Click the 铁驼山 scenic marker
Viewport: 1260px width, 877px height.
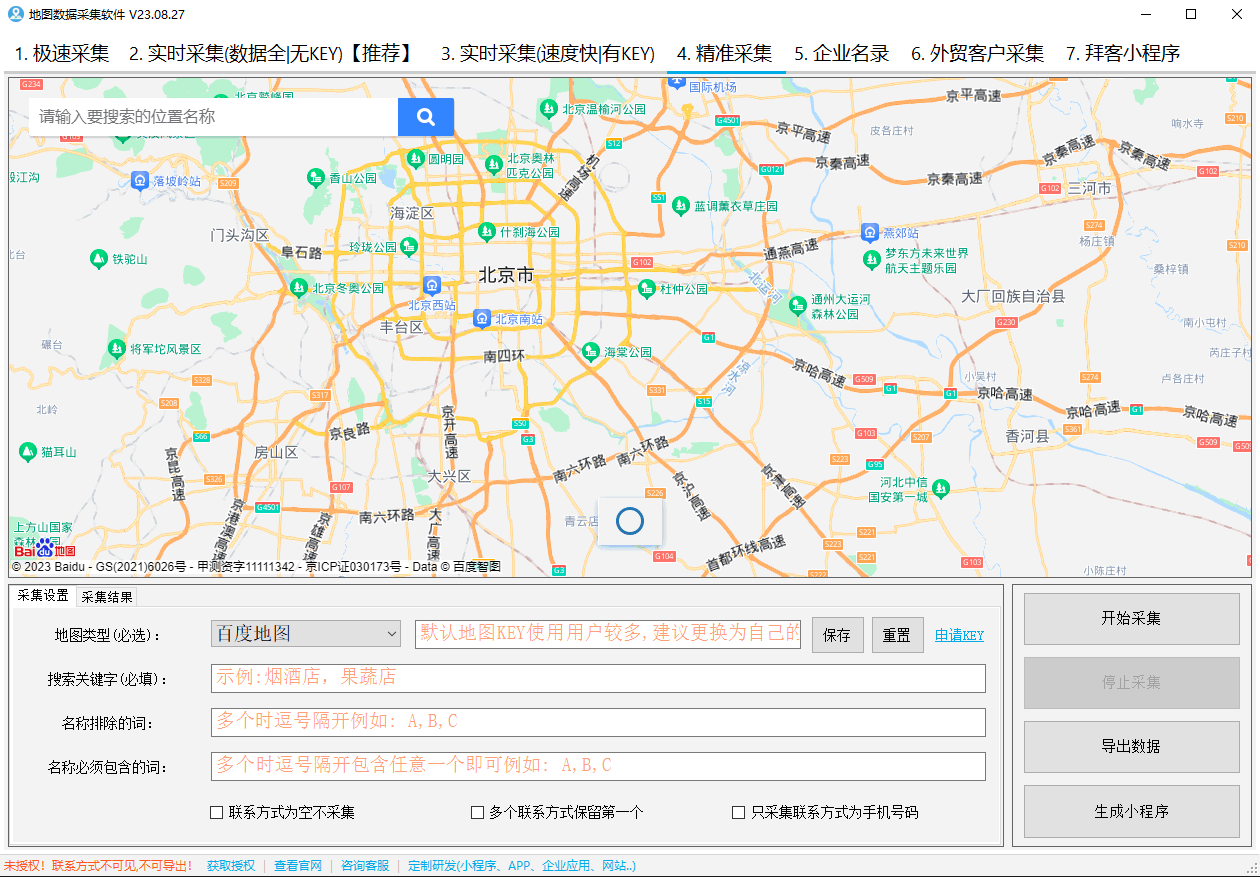click(98, 259)
